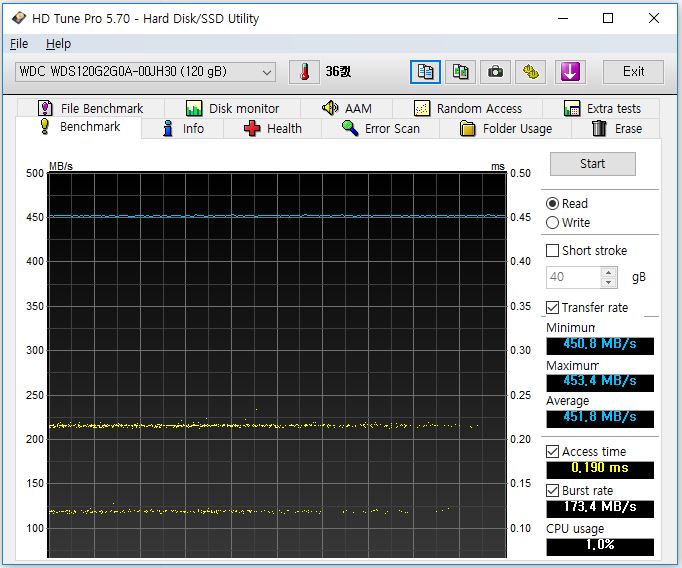Click the Maximum 453.4 MB/s value
This screenshot has width=682, height=568.
point(600,381)
